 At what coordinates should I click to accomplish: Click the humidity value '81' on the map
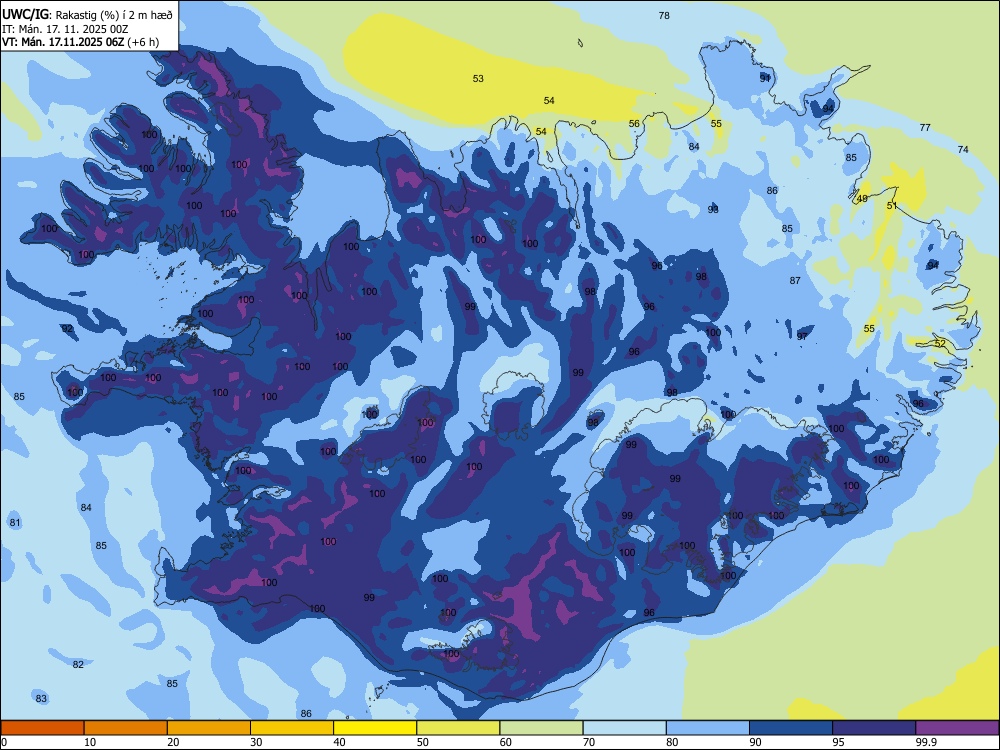15,523
